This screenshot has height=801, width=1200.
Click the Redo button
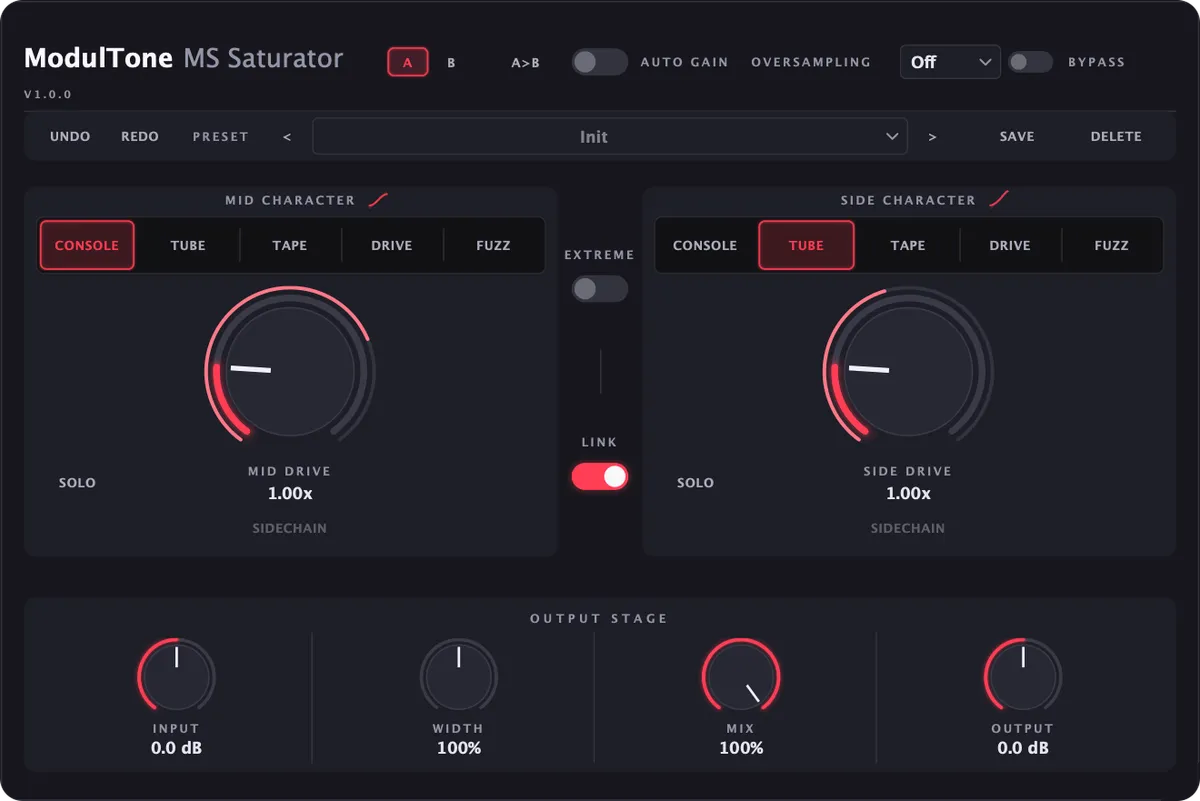[140, 137]
